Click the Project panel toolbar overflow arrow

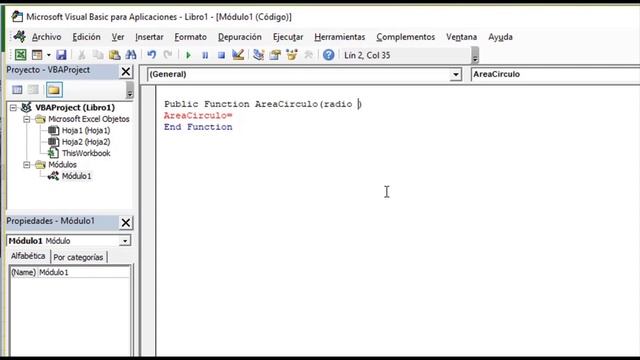130,90
